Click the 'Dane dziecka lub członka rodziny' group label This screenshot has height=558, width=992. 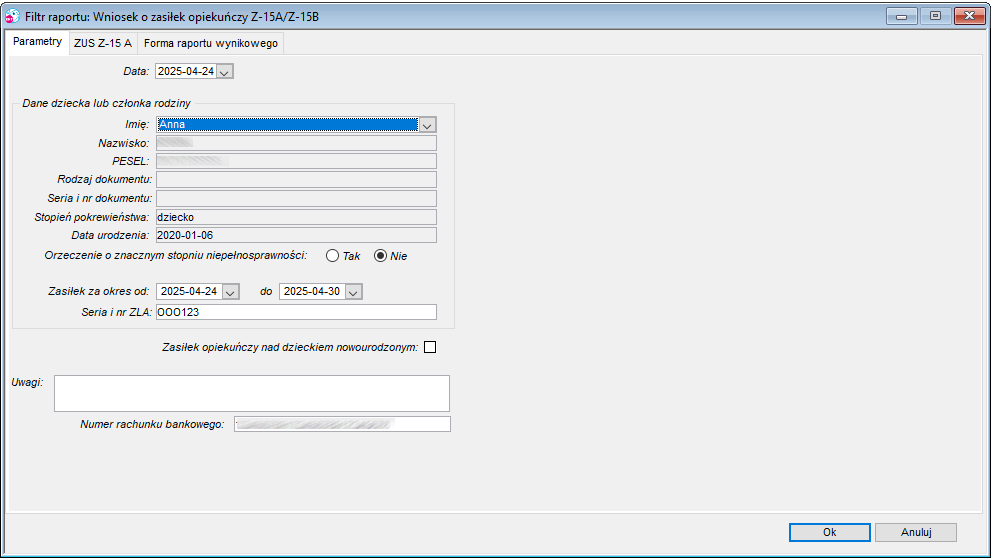click(x=106, y=103)
